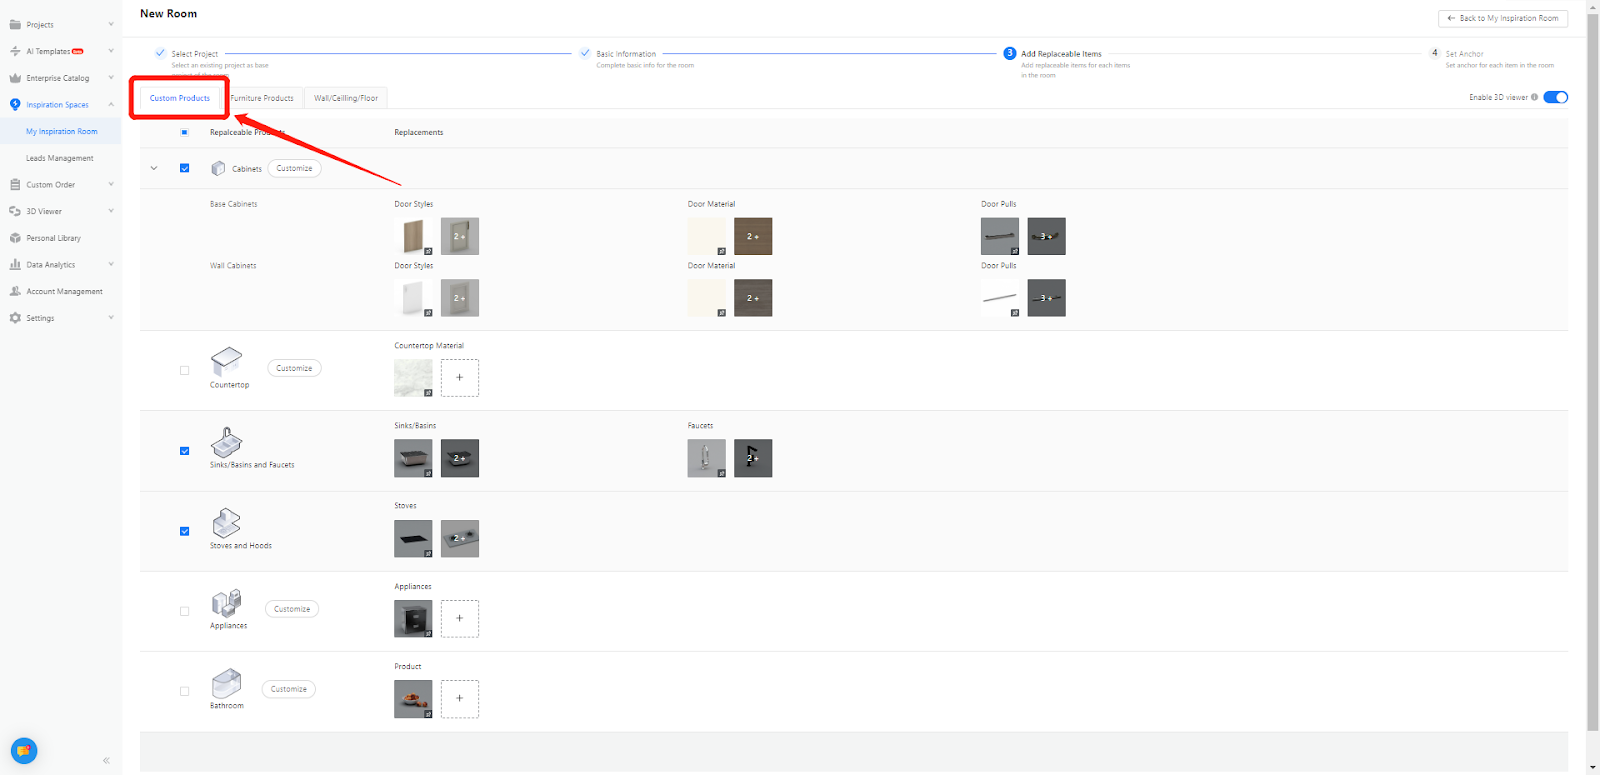1600x775 pixels.
Task: Add a Bathroom product with plus icon
Action: [x=459, y=698]
